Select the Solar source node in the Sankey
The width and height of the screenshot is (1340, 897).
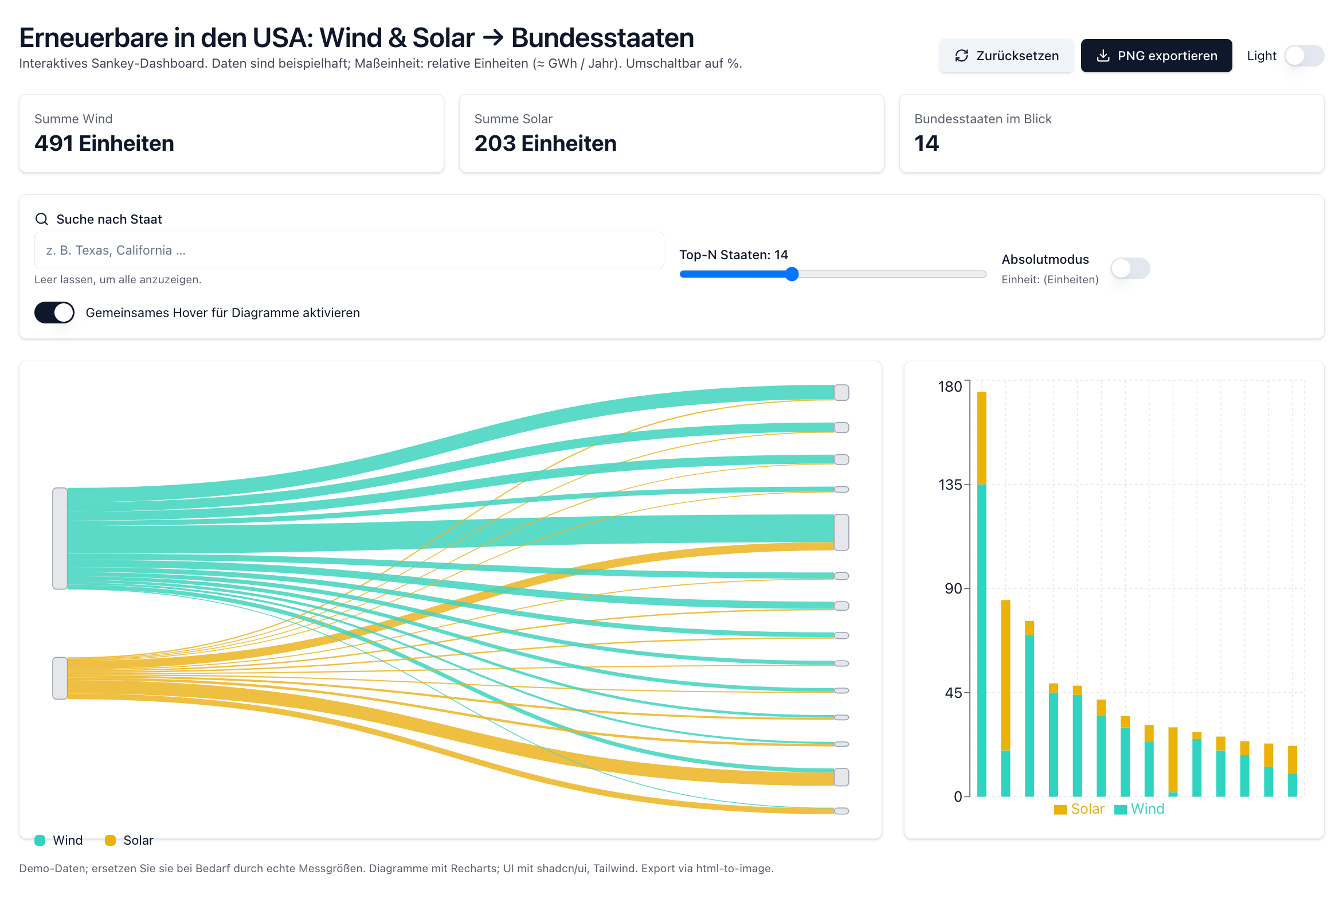pos(60,678)
